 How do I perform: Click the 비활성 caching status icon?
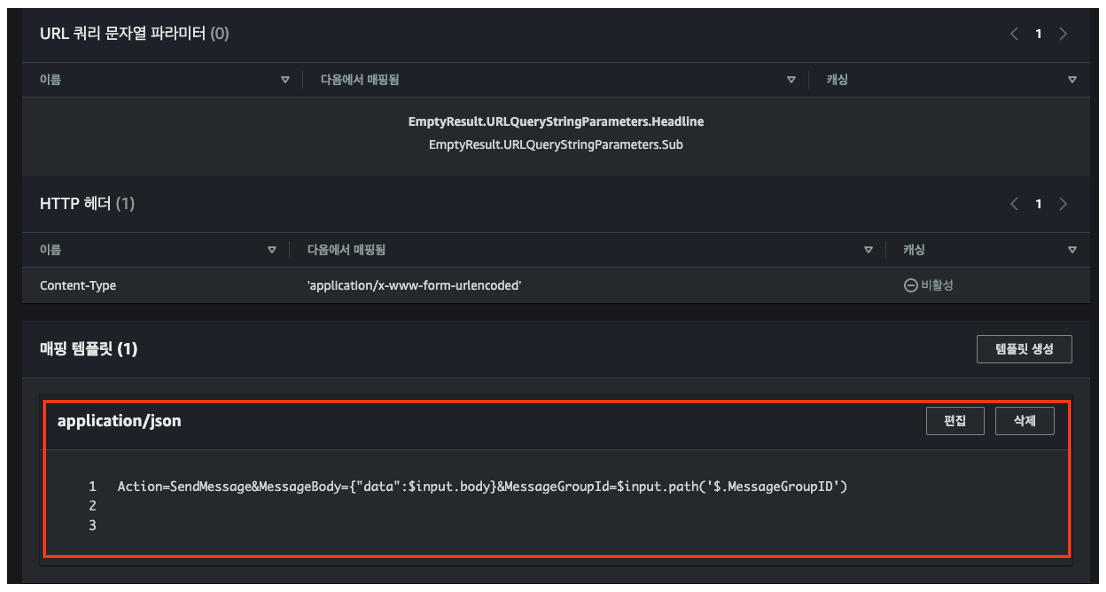(911, 286)
